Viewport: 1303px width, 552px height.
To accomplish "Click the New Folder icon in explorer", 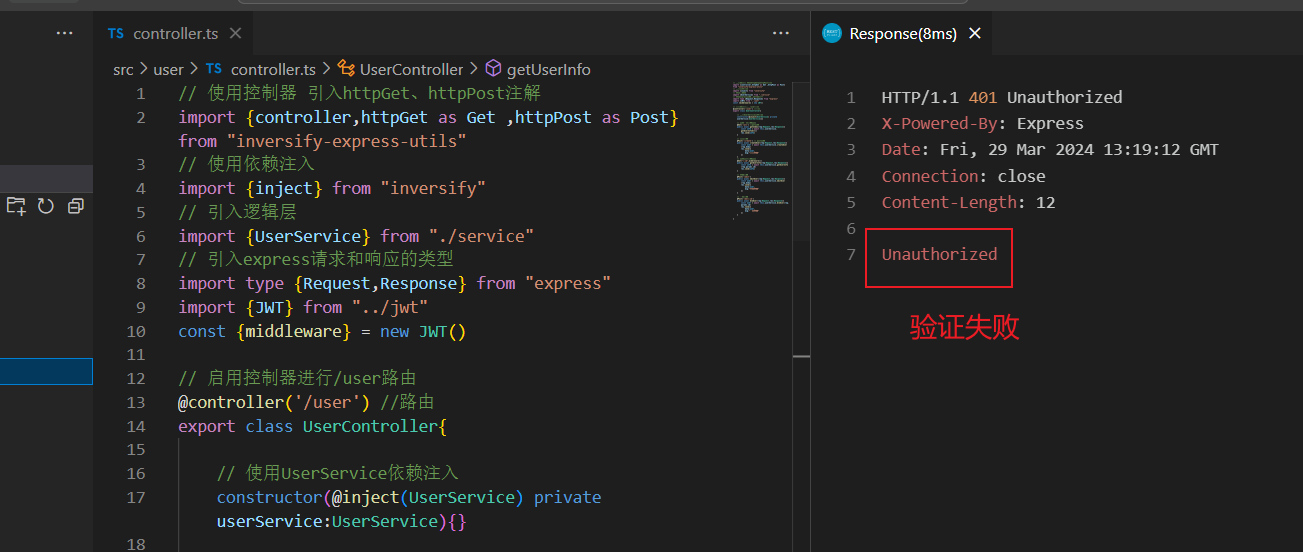I will point(16,206).
